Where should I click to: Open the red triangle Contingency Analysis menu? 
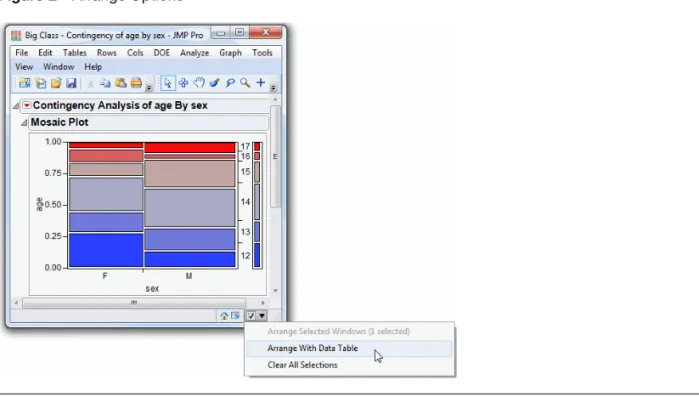pos(27,106)
